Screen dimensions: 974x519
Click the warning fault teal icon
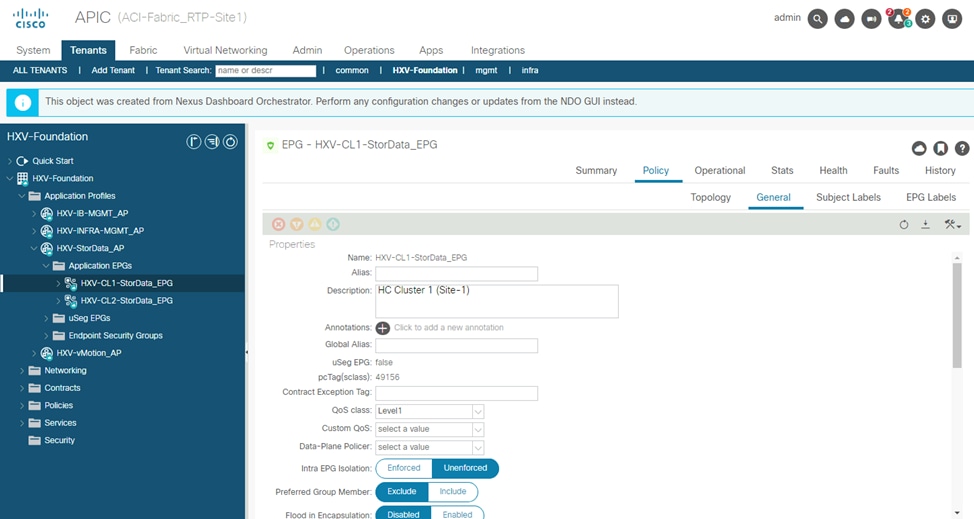point(333,224)
